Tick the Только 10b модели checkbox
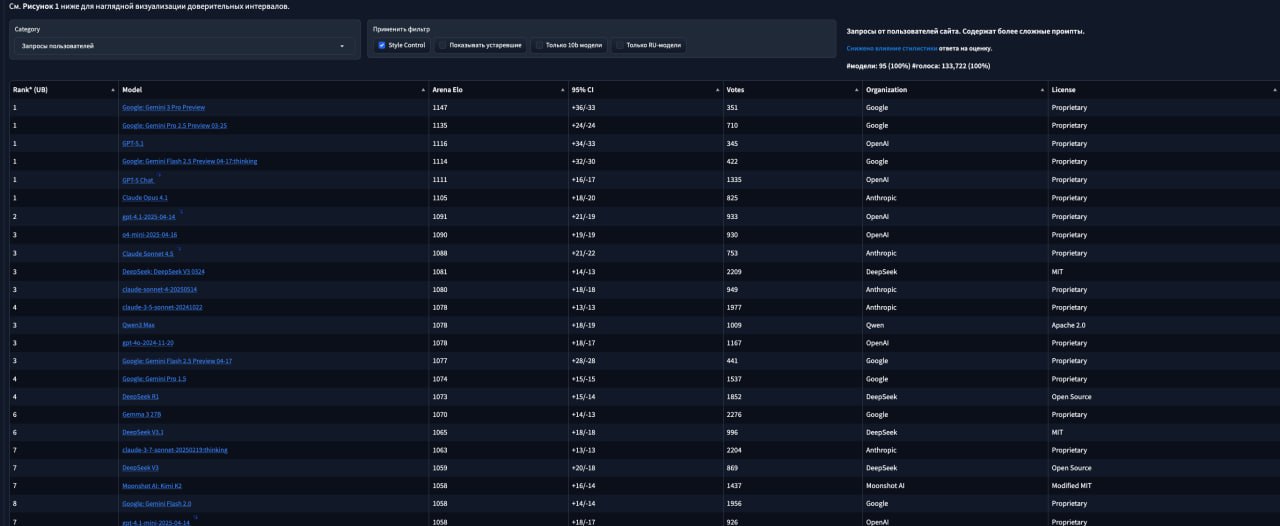 point(539,45)
